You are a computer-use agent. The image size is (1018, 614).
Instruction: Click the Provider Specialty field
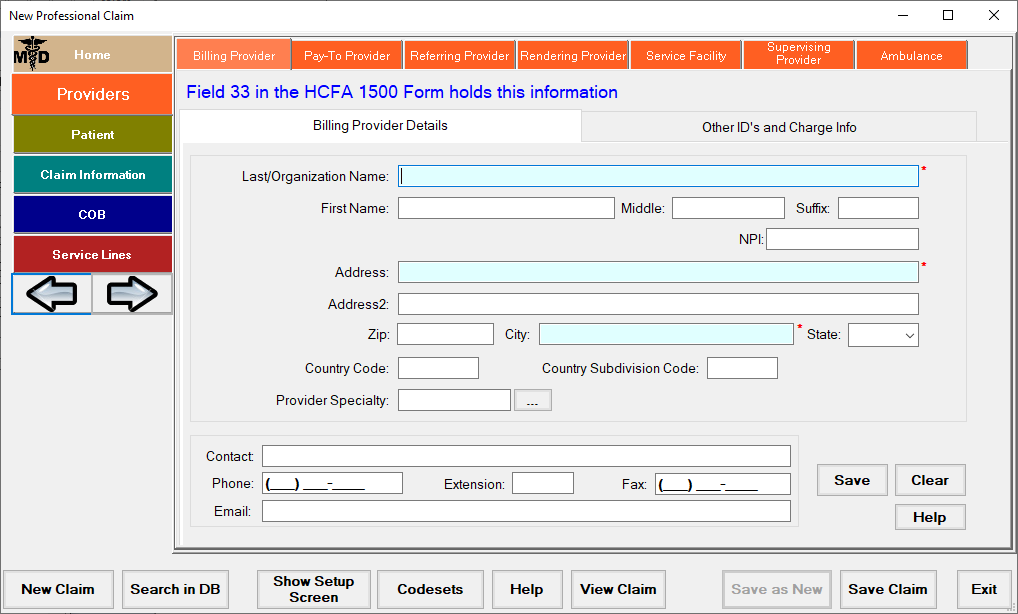[x=454, y=400]
